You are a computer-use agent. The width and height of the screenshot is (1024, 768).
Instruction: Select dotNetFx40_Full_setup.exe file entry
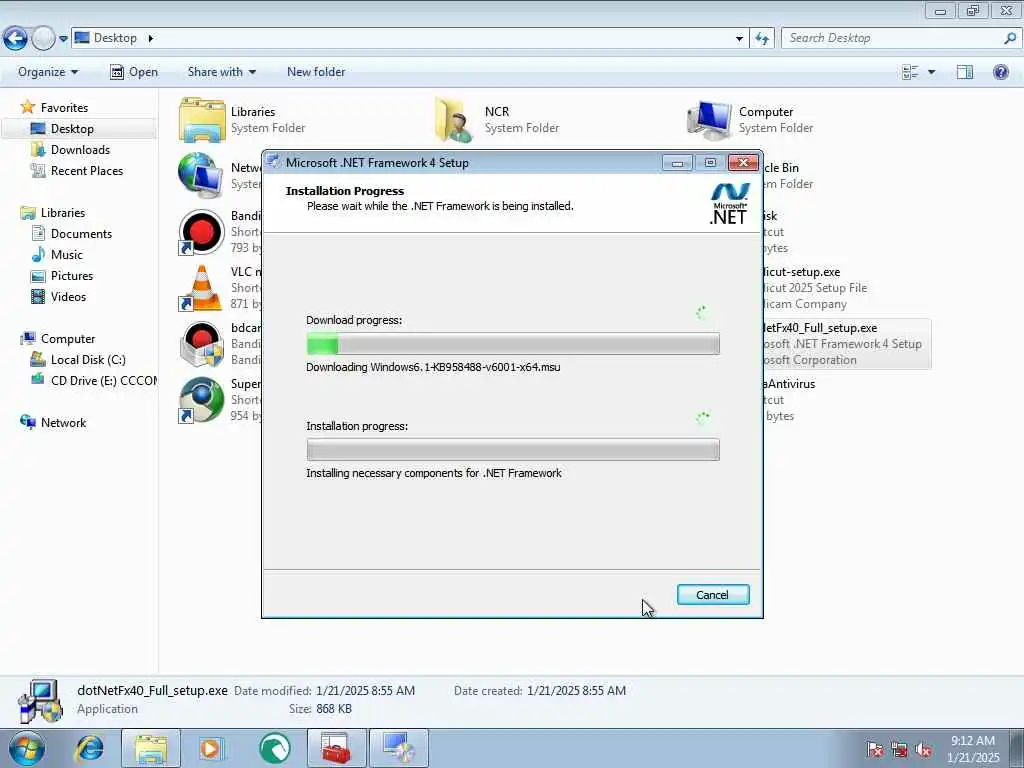pyautogui.click(x=846, y=344)
